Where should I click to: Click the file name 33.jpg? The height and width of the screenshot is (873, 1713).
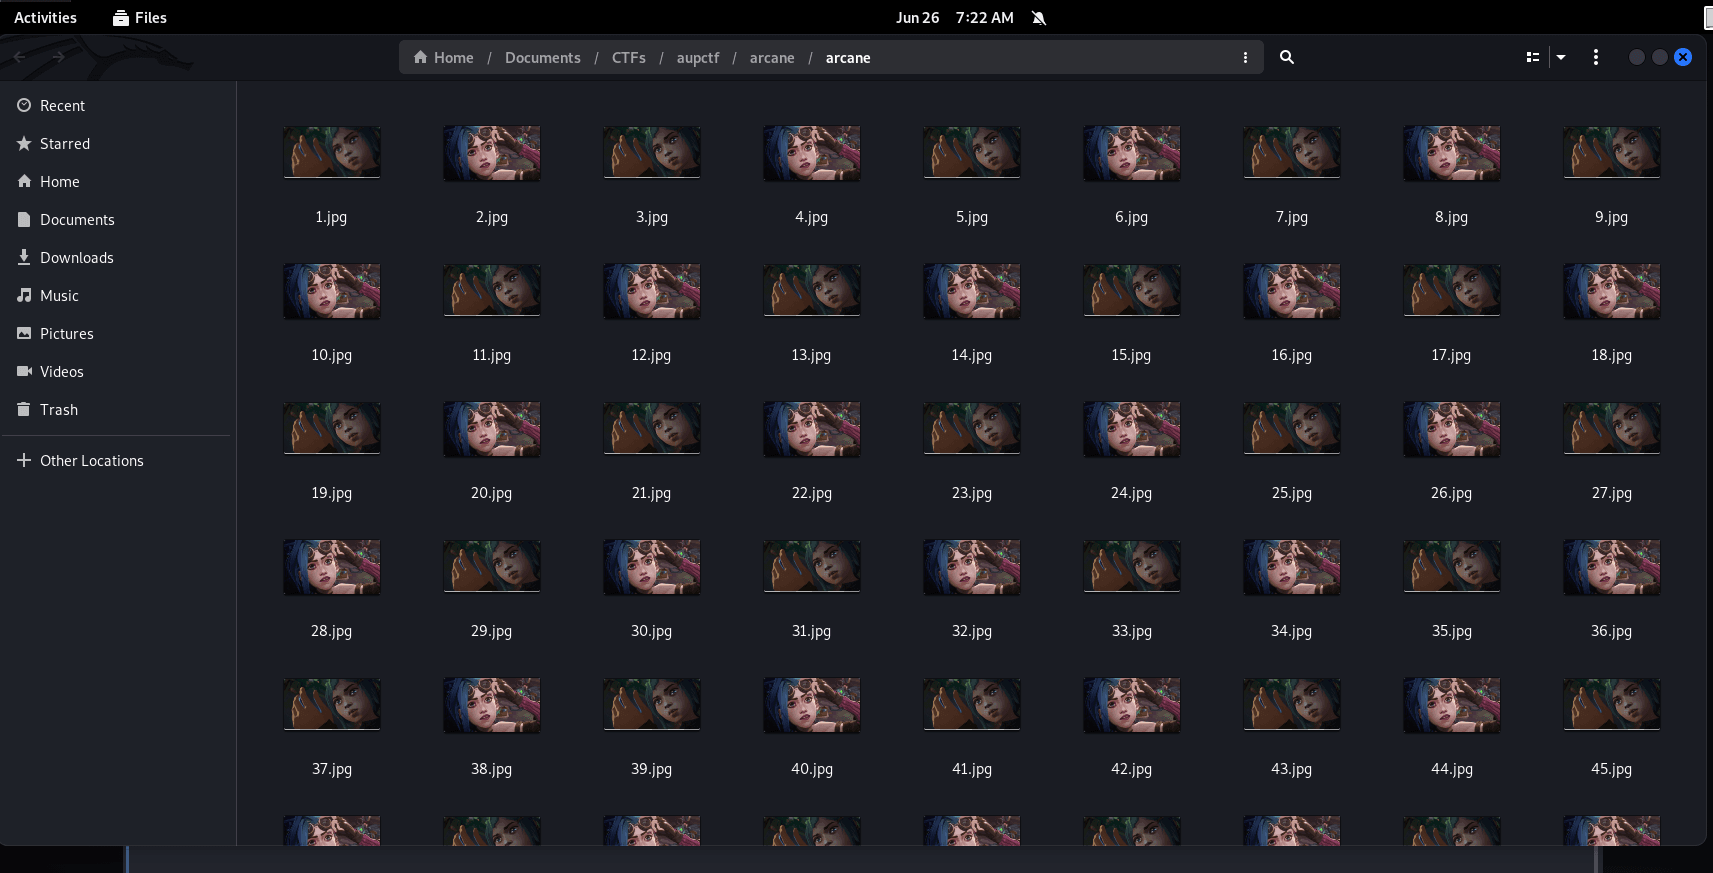point(1132,631)
